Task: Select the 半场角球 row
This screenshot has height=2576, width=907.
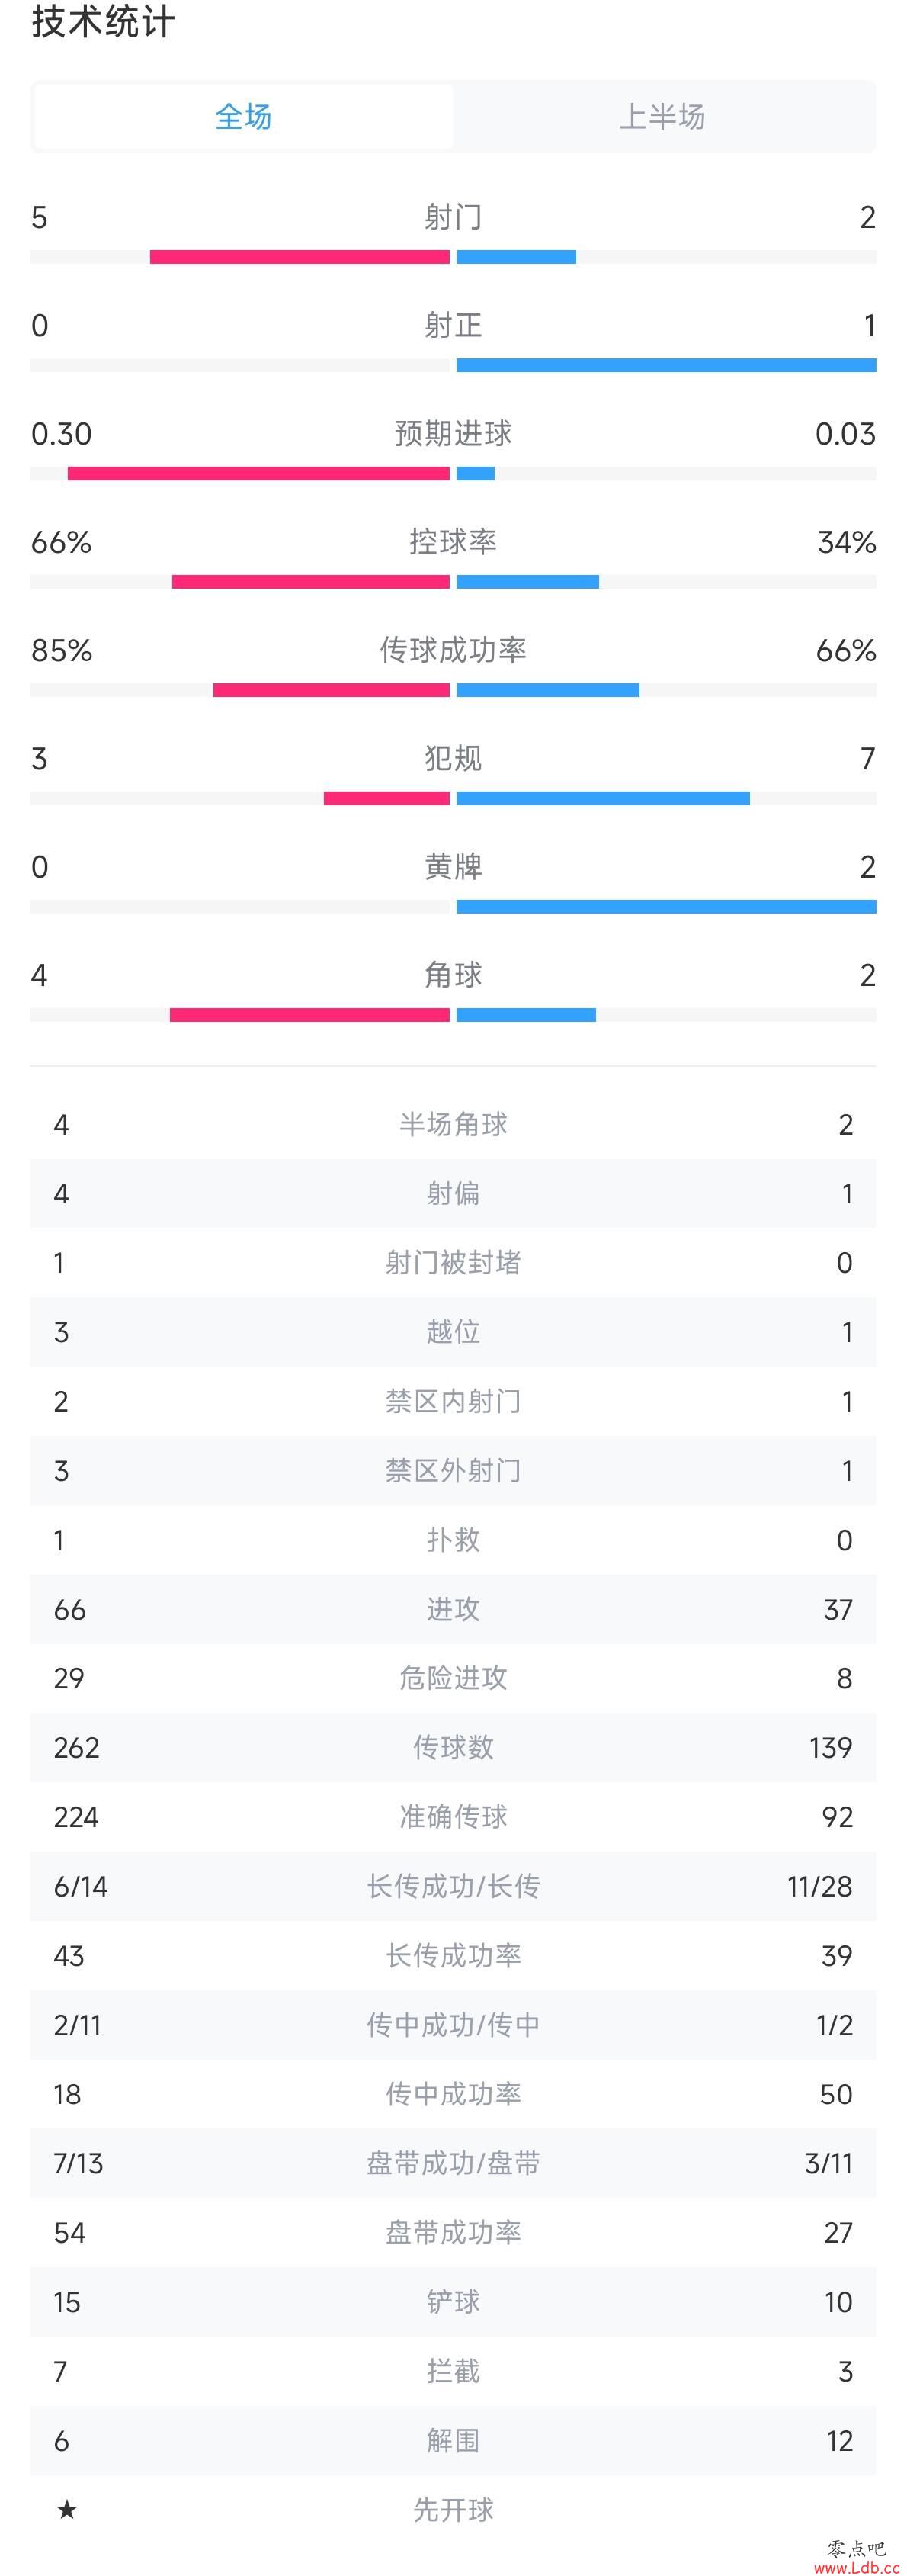Action: pos(453,1125)
